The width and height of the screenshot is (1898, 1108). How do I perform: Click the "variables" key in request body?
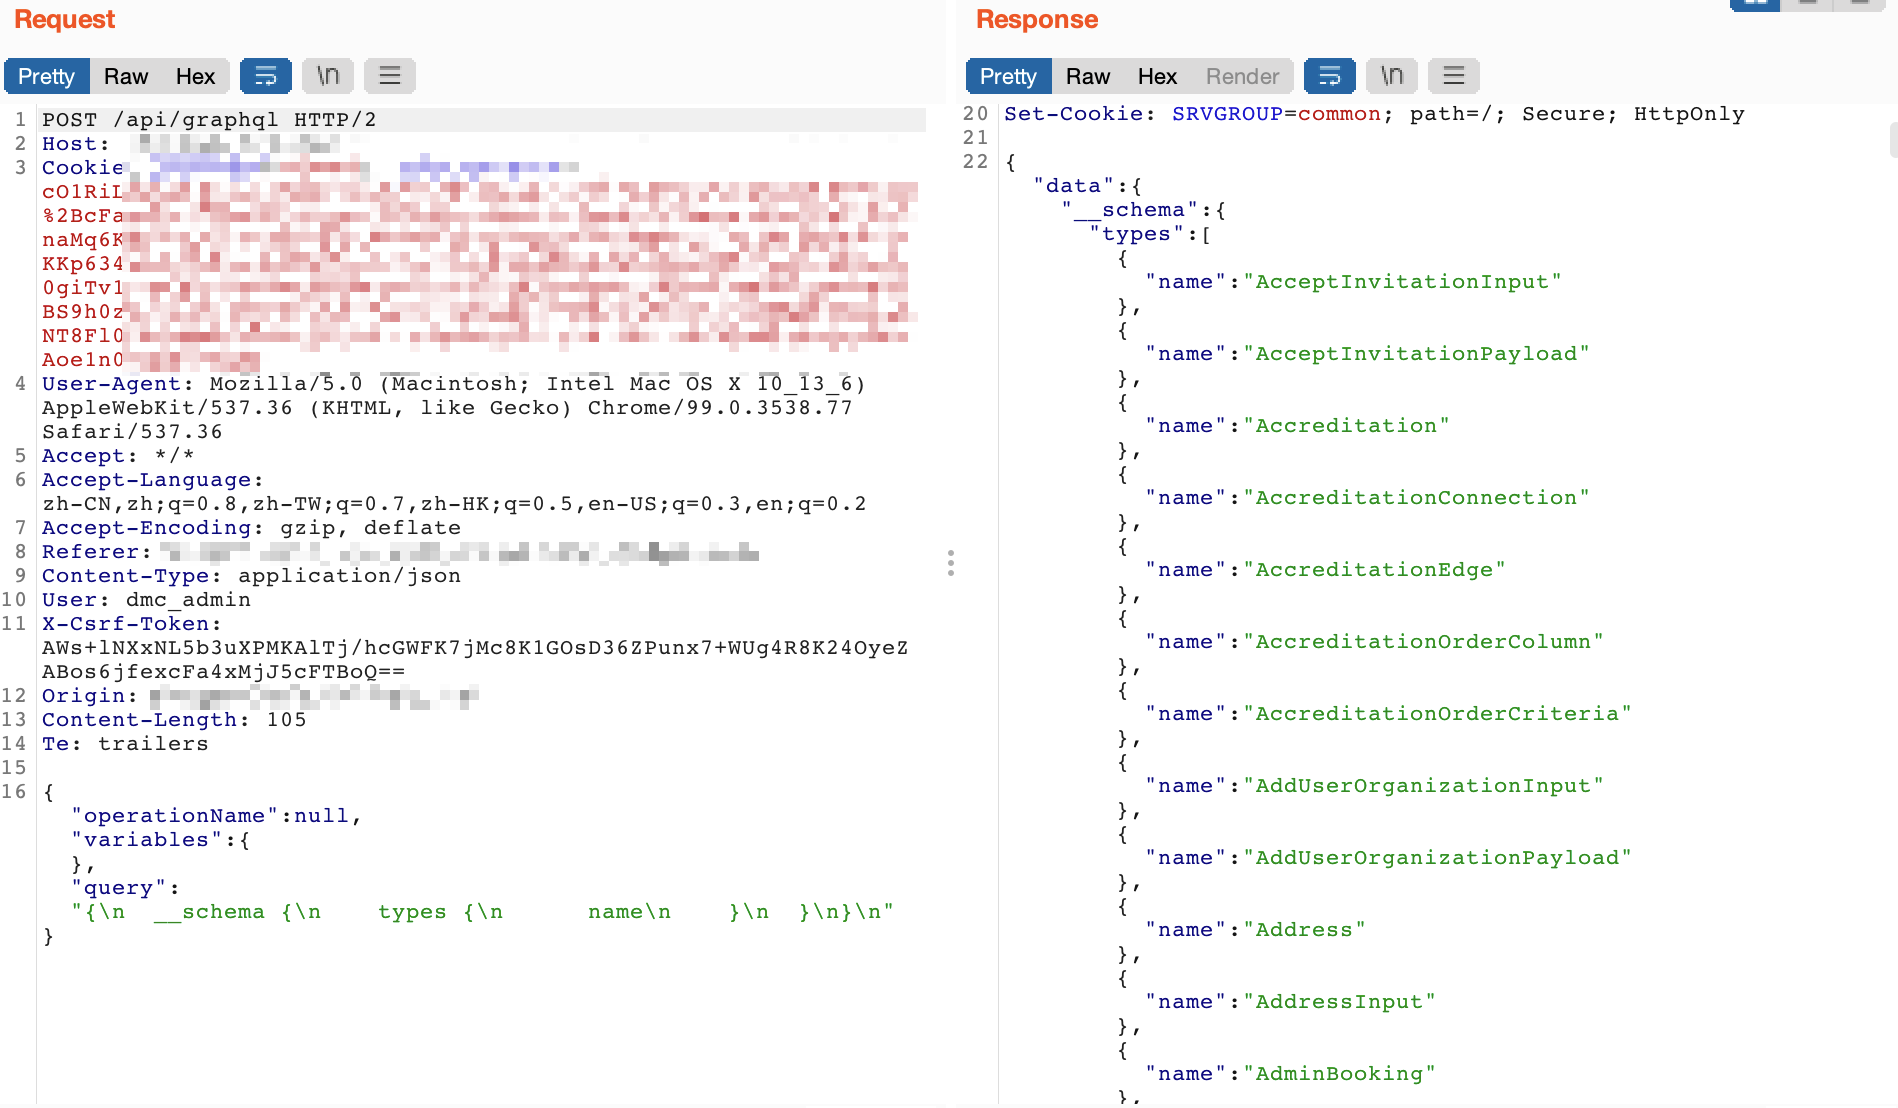146,840
